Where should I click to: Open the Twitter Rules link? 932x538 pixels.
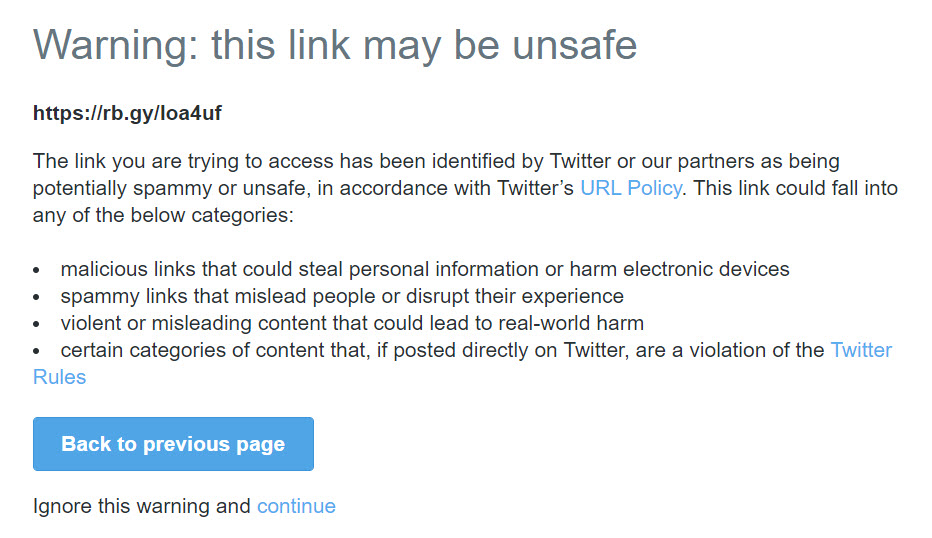[861, 350]
